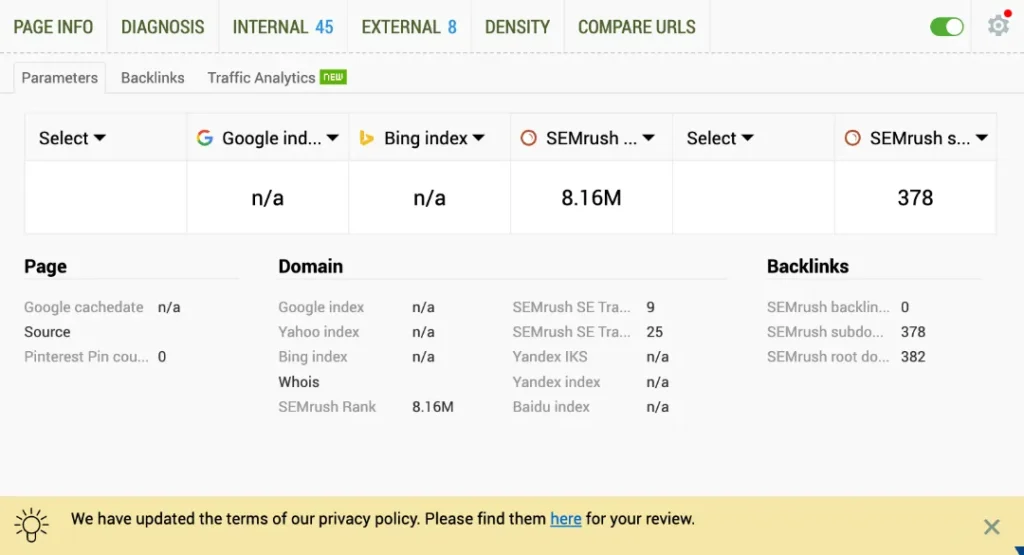Viewport: 1024px width, 555px height.
Task: Open the EXTERNAL 8 links tab
Action: (409, 27)
